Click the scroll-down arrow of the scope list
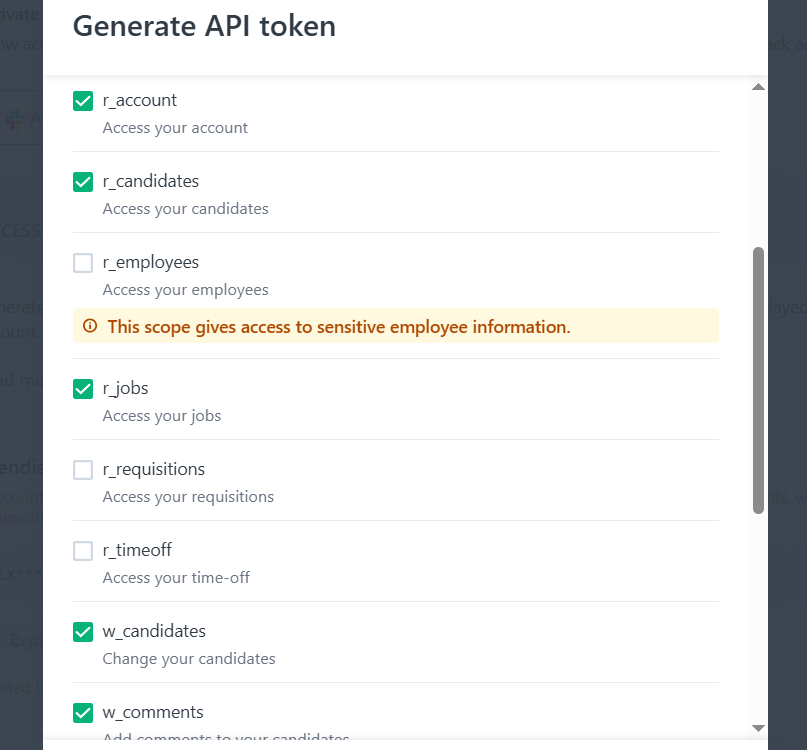The height and width of the screenshot is (750, 807). click(x=758, y=728)
